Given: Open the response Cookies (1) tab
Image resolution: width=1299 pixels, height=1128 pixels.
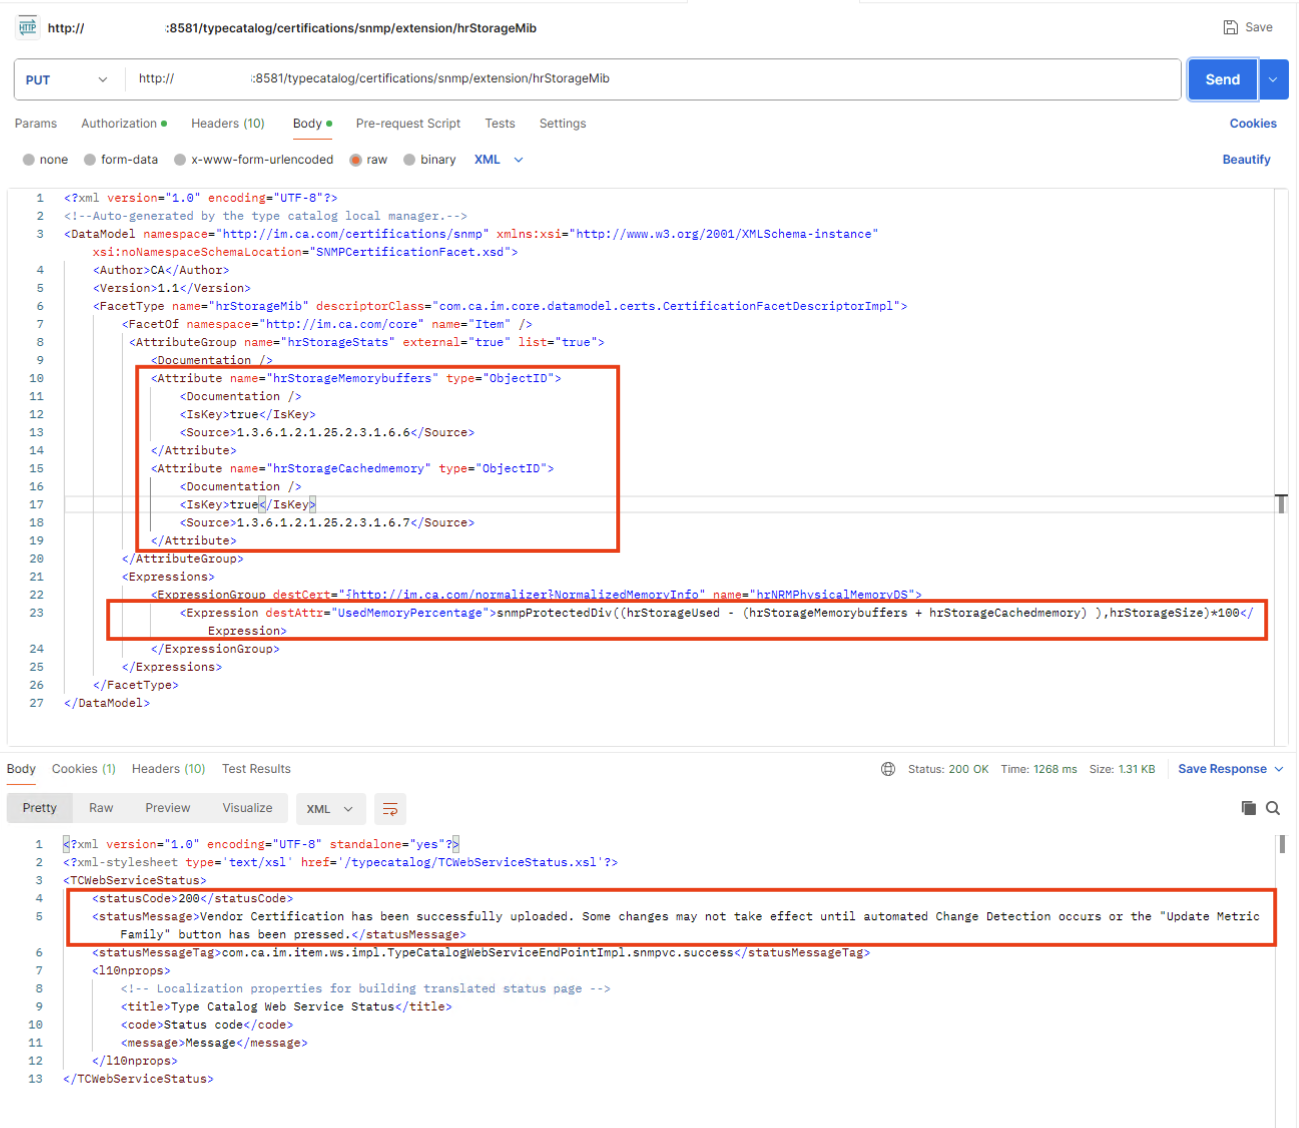Looking at the screenshot, I should click(84, 769).
